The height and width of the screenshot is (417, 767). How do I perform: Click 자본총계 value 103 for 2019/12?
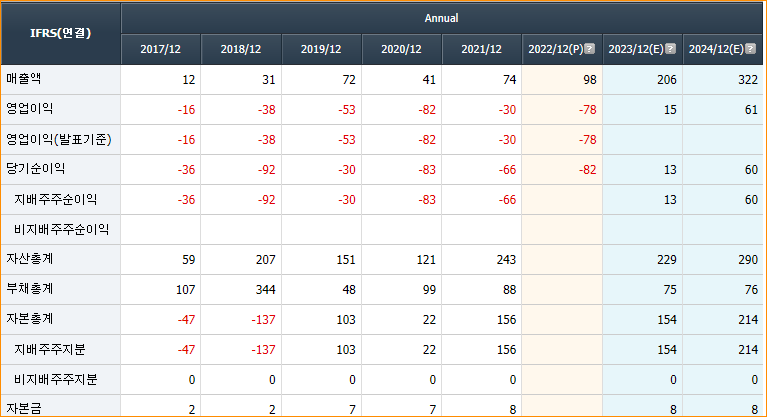pos(346,320)
